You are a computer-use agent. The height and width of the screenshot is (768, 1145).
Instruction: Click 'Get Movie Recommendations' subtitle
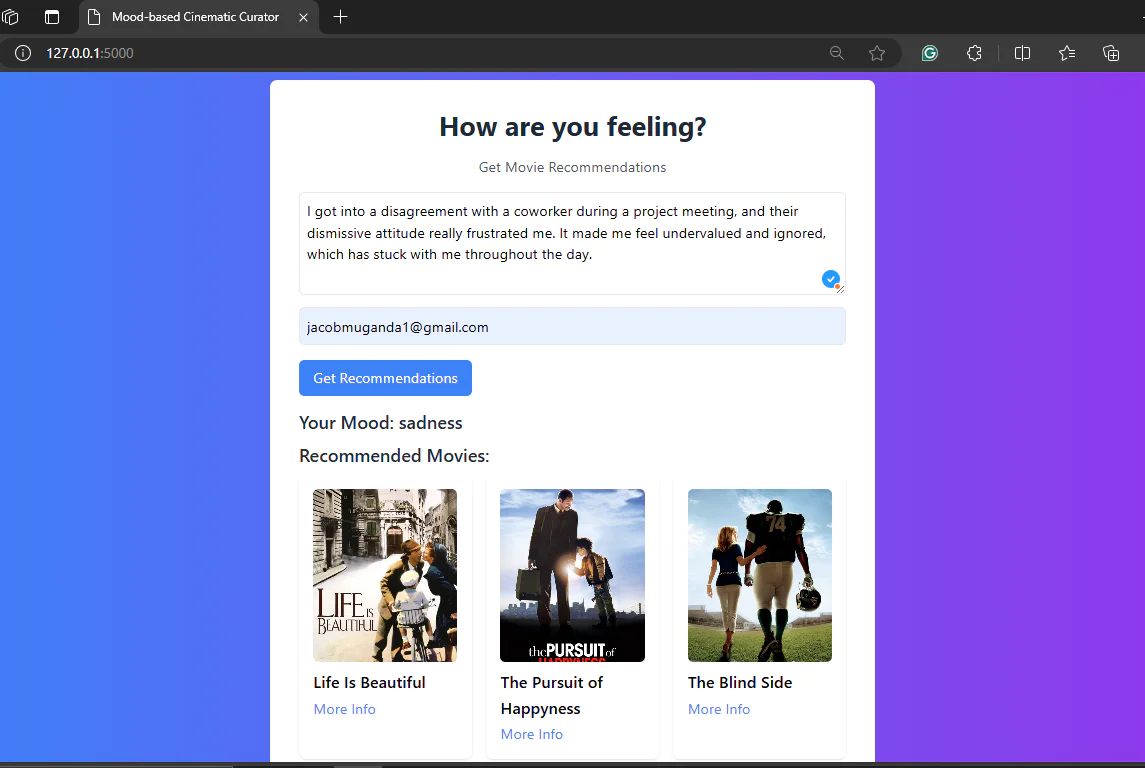coord(572,167)
